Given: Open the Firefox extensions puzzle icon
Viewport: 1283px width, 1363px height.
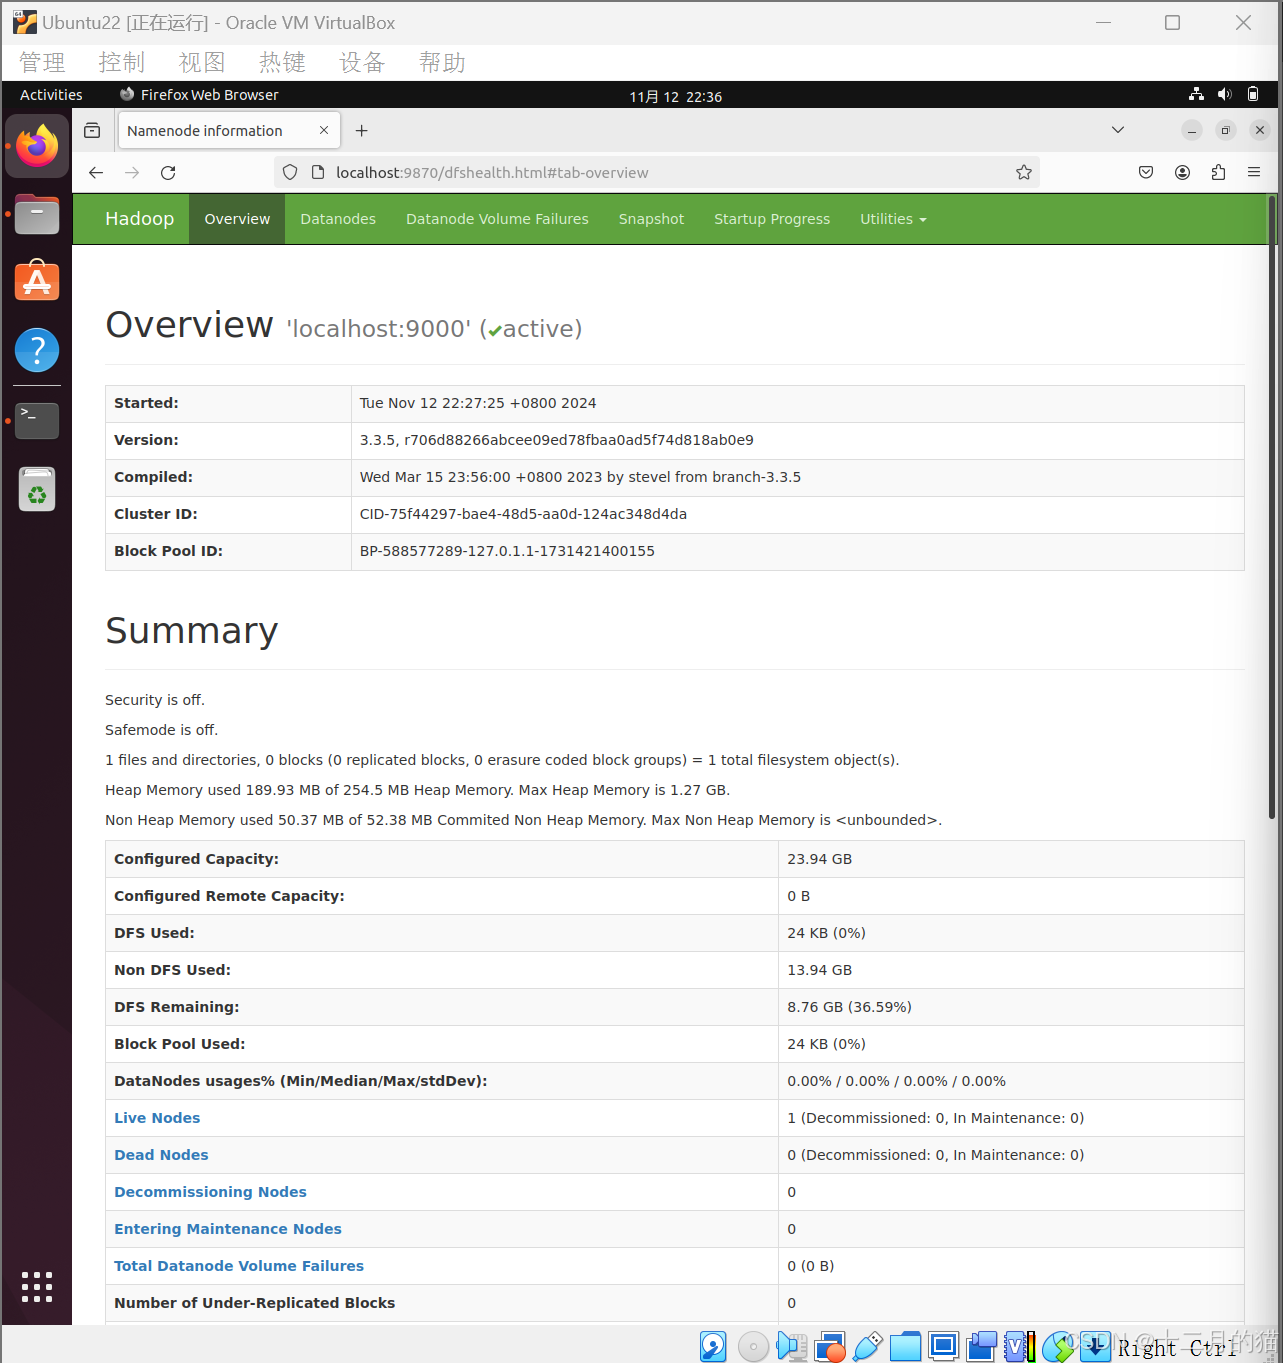Looking at the screenshot, I should click(x=1218, y=173).
